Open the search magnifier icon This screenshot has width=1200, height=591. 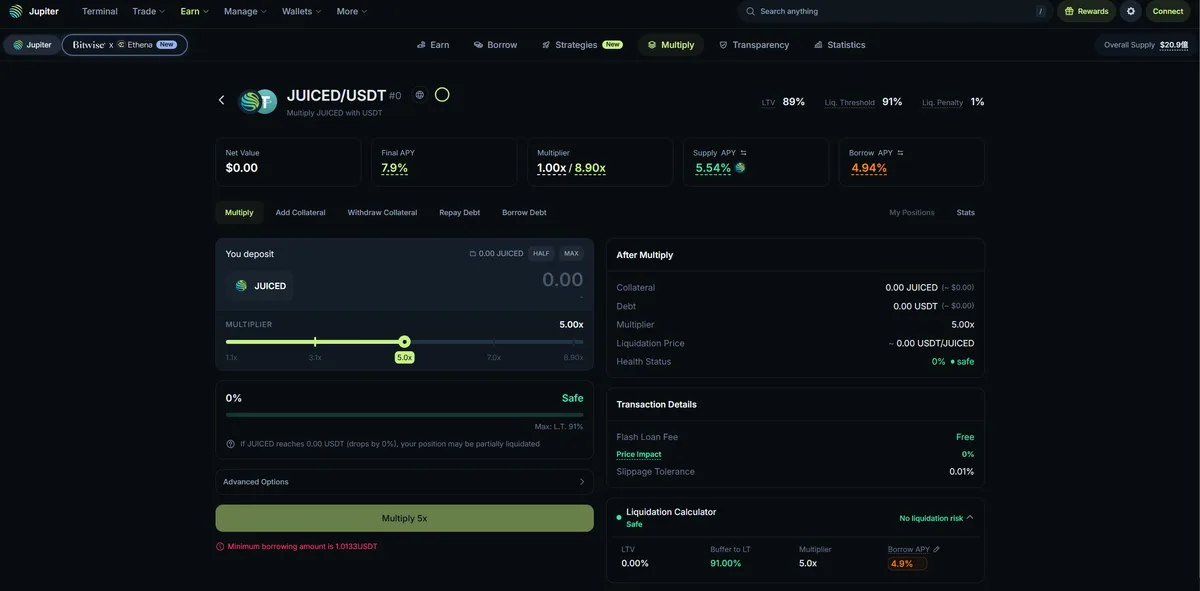tap(750, 11)
